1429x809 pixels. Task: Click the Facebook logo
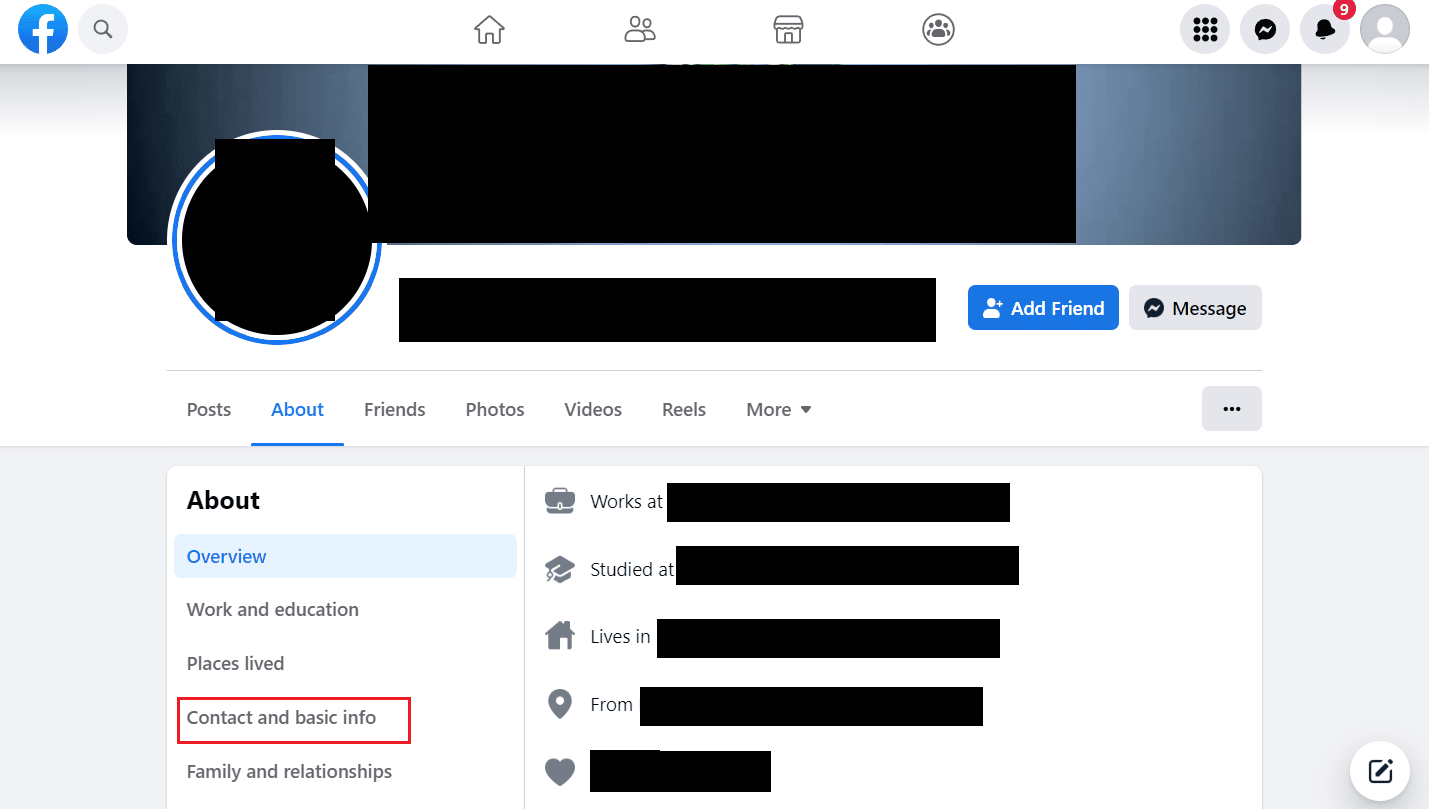[x=42, y=29]
